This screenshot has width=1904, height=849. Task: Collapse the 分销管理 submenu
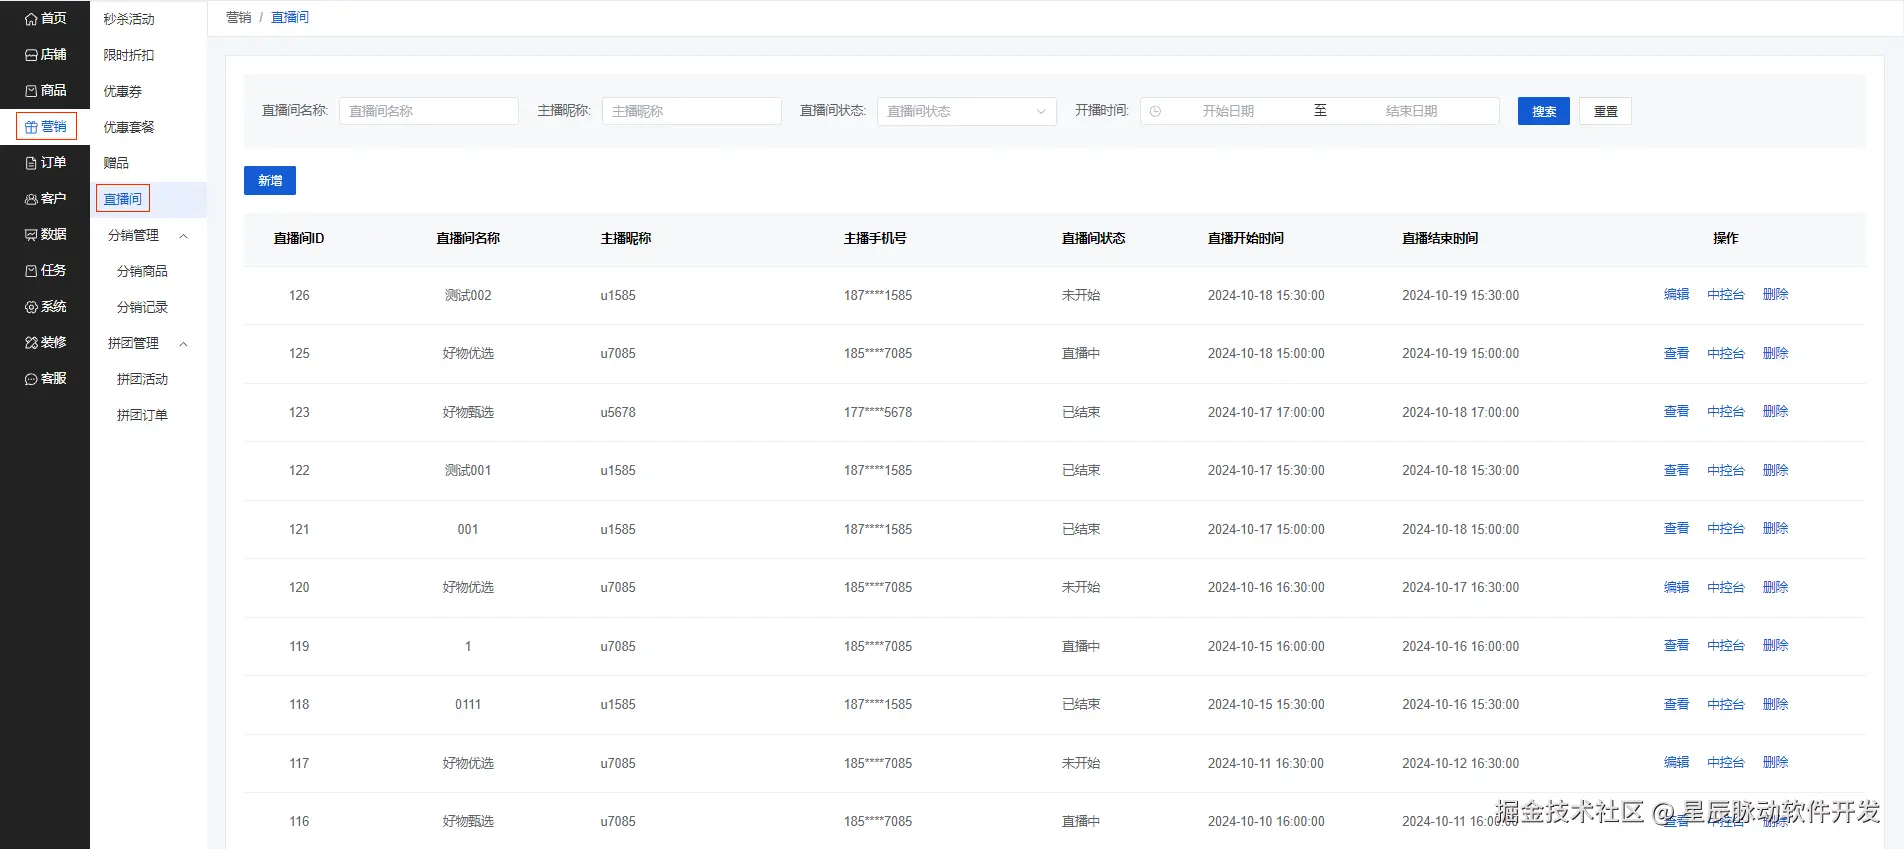click(184, 236)
